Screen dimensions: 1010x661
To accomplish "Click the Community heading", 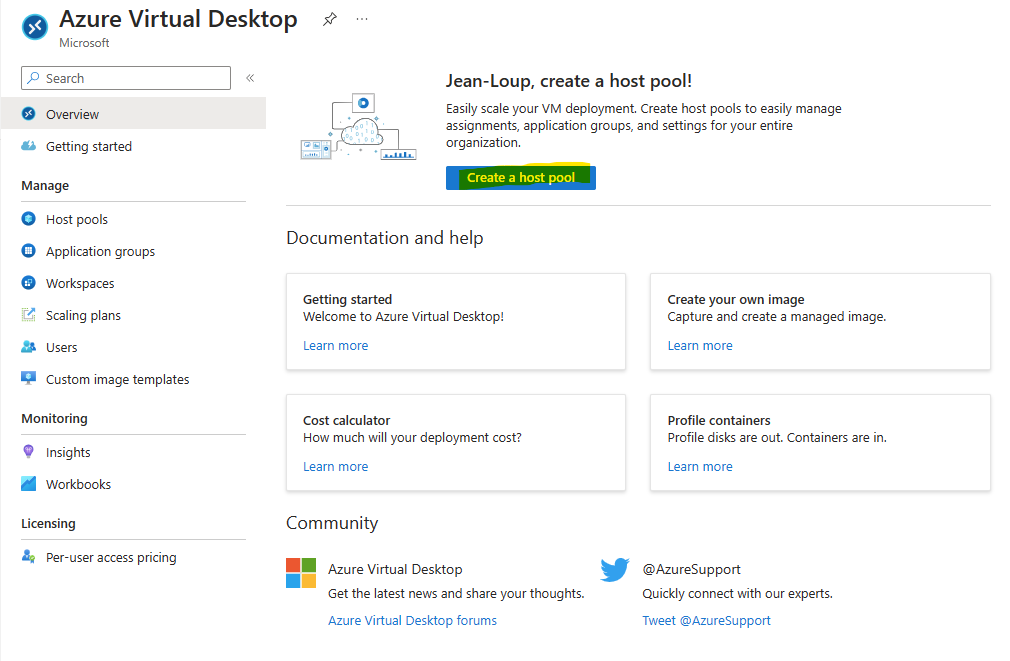I will pos(332,522).
